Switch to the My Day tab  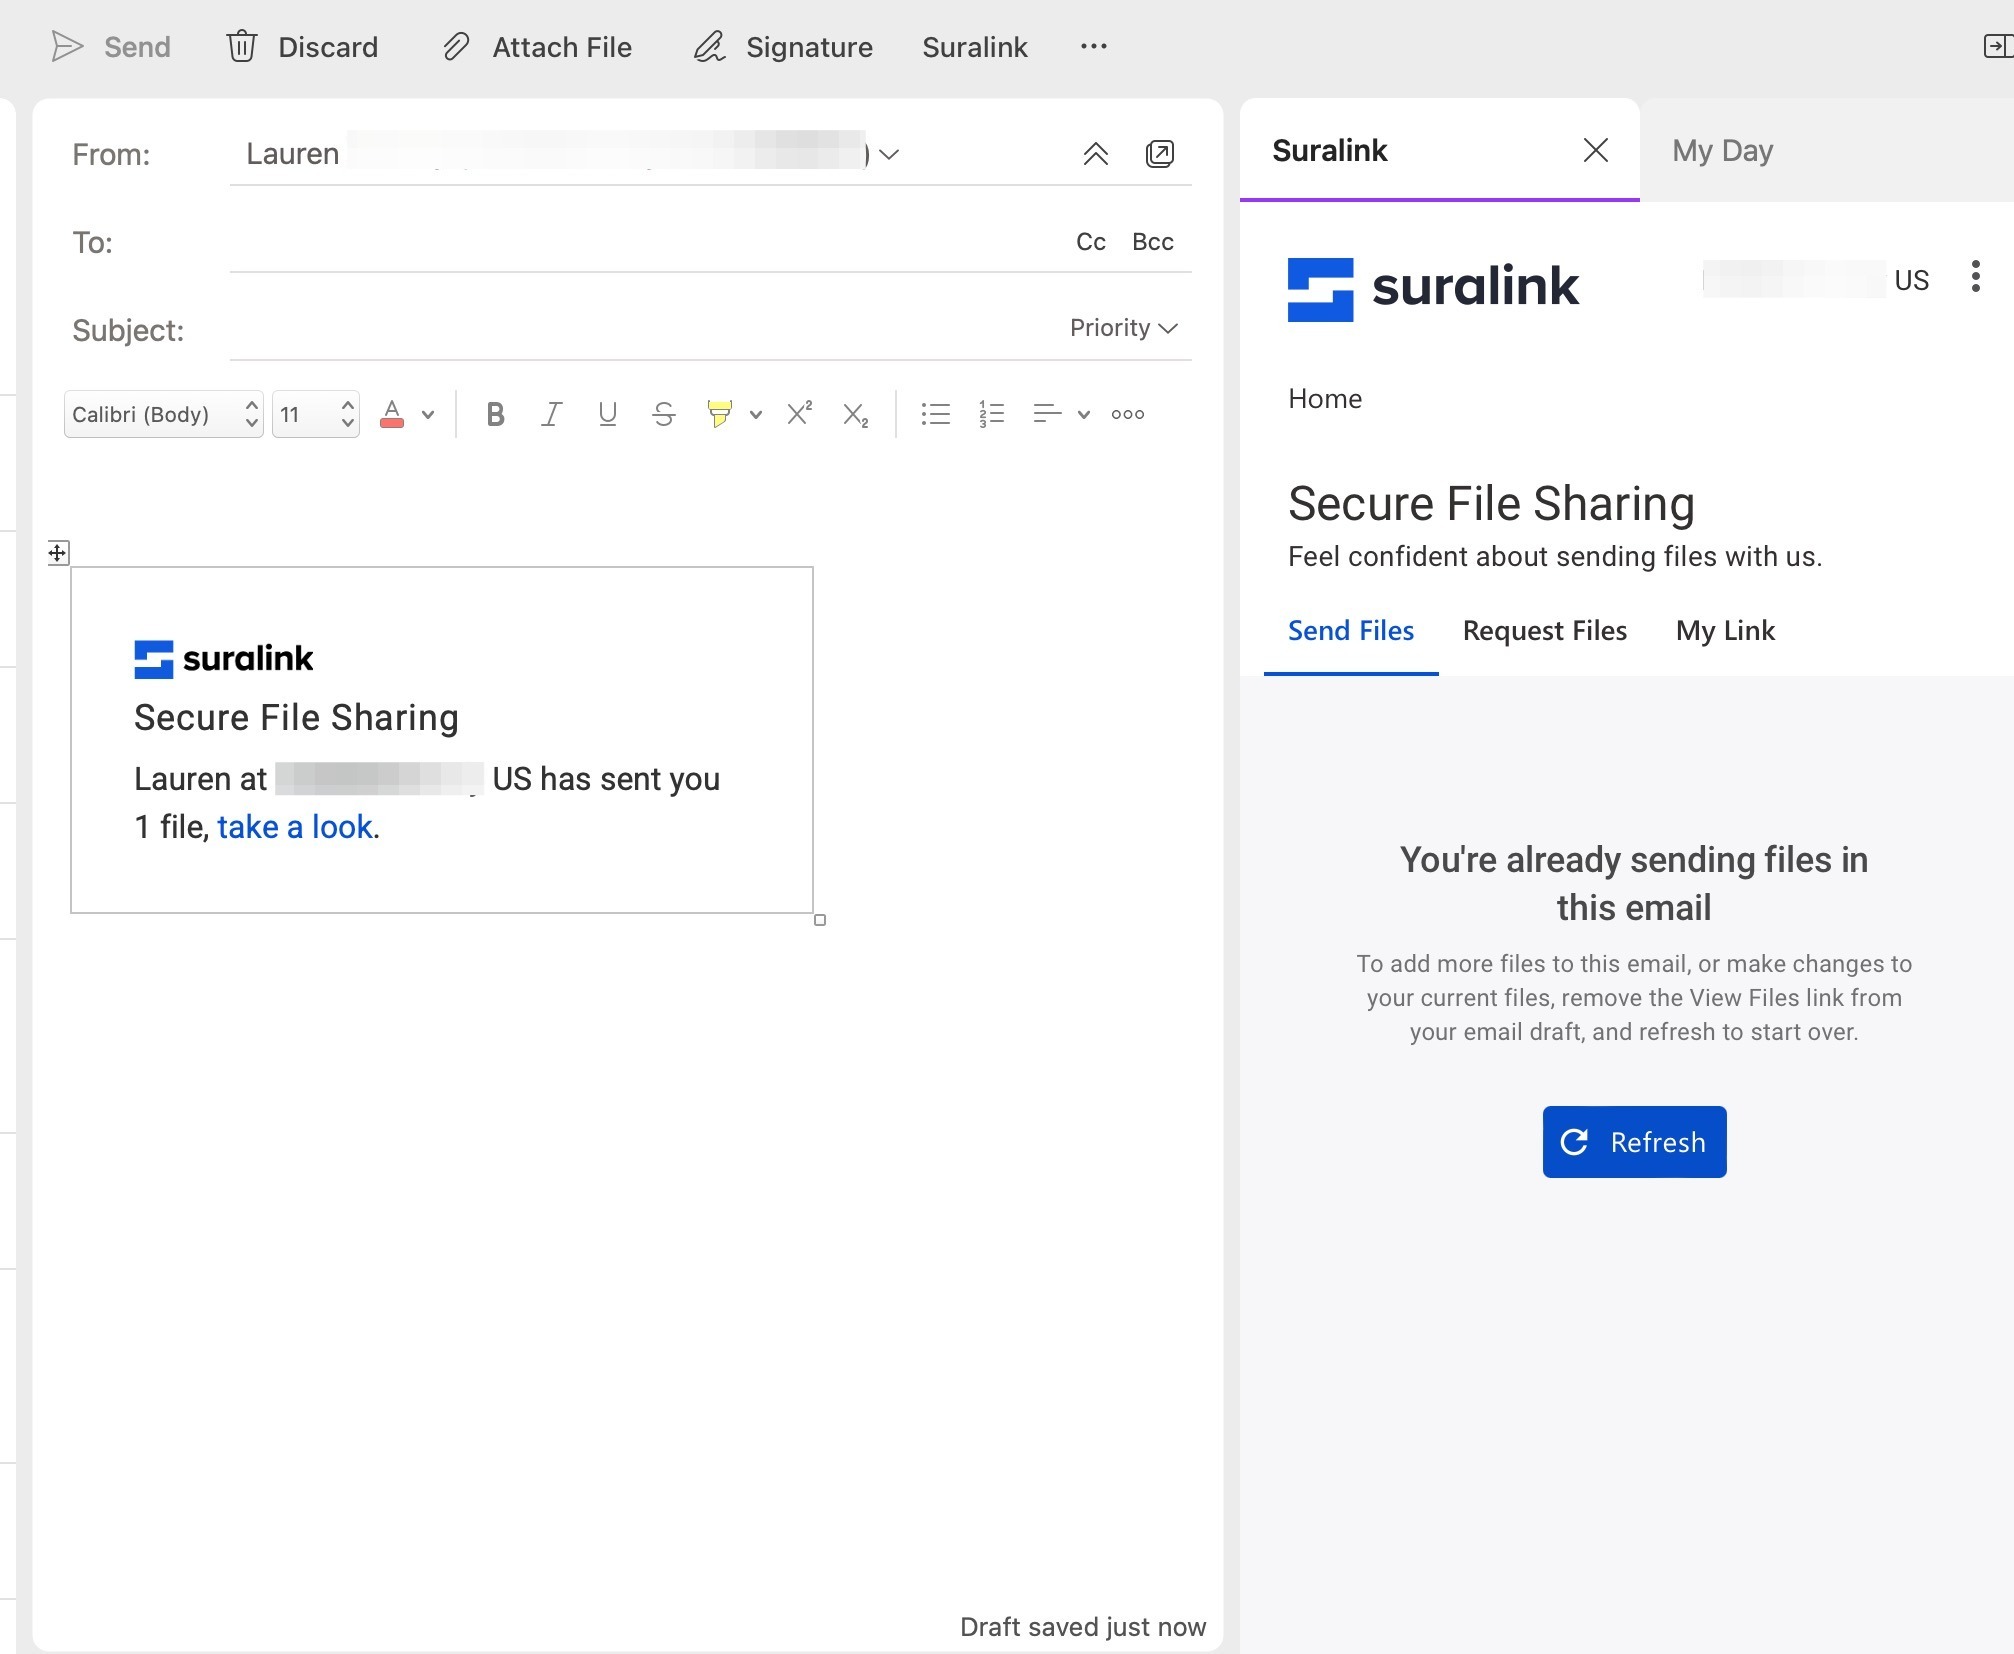[1722, 151]
